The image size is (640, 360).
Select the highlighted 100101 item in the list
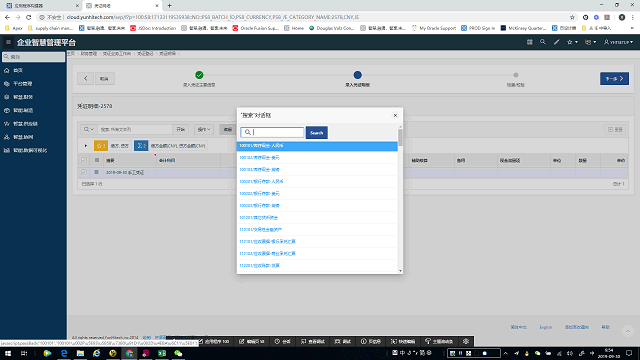click(317, 146)
